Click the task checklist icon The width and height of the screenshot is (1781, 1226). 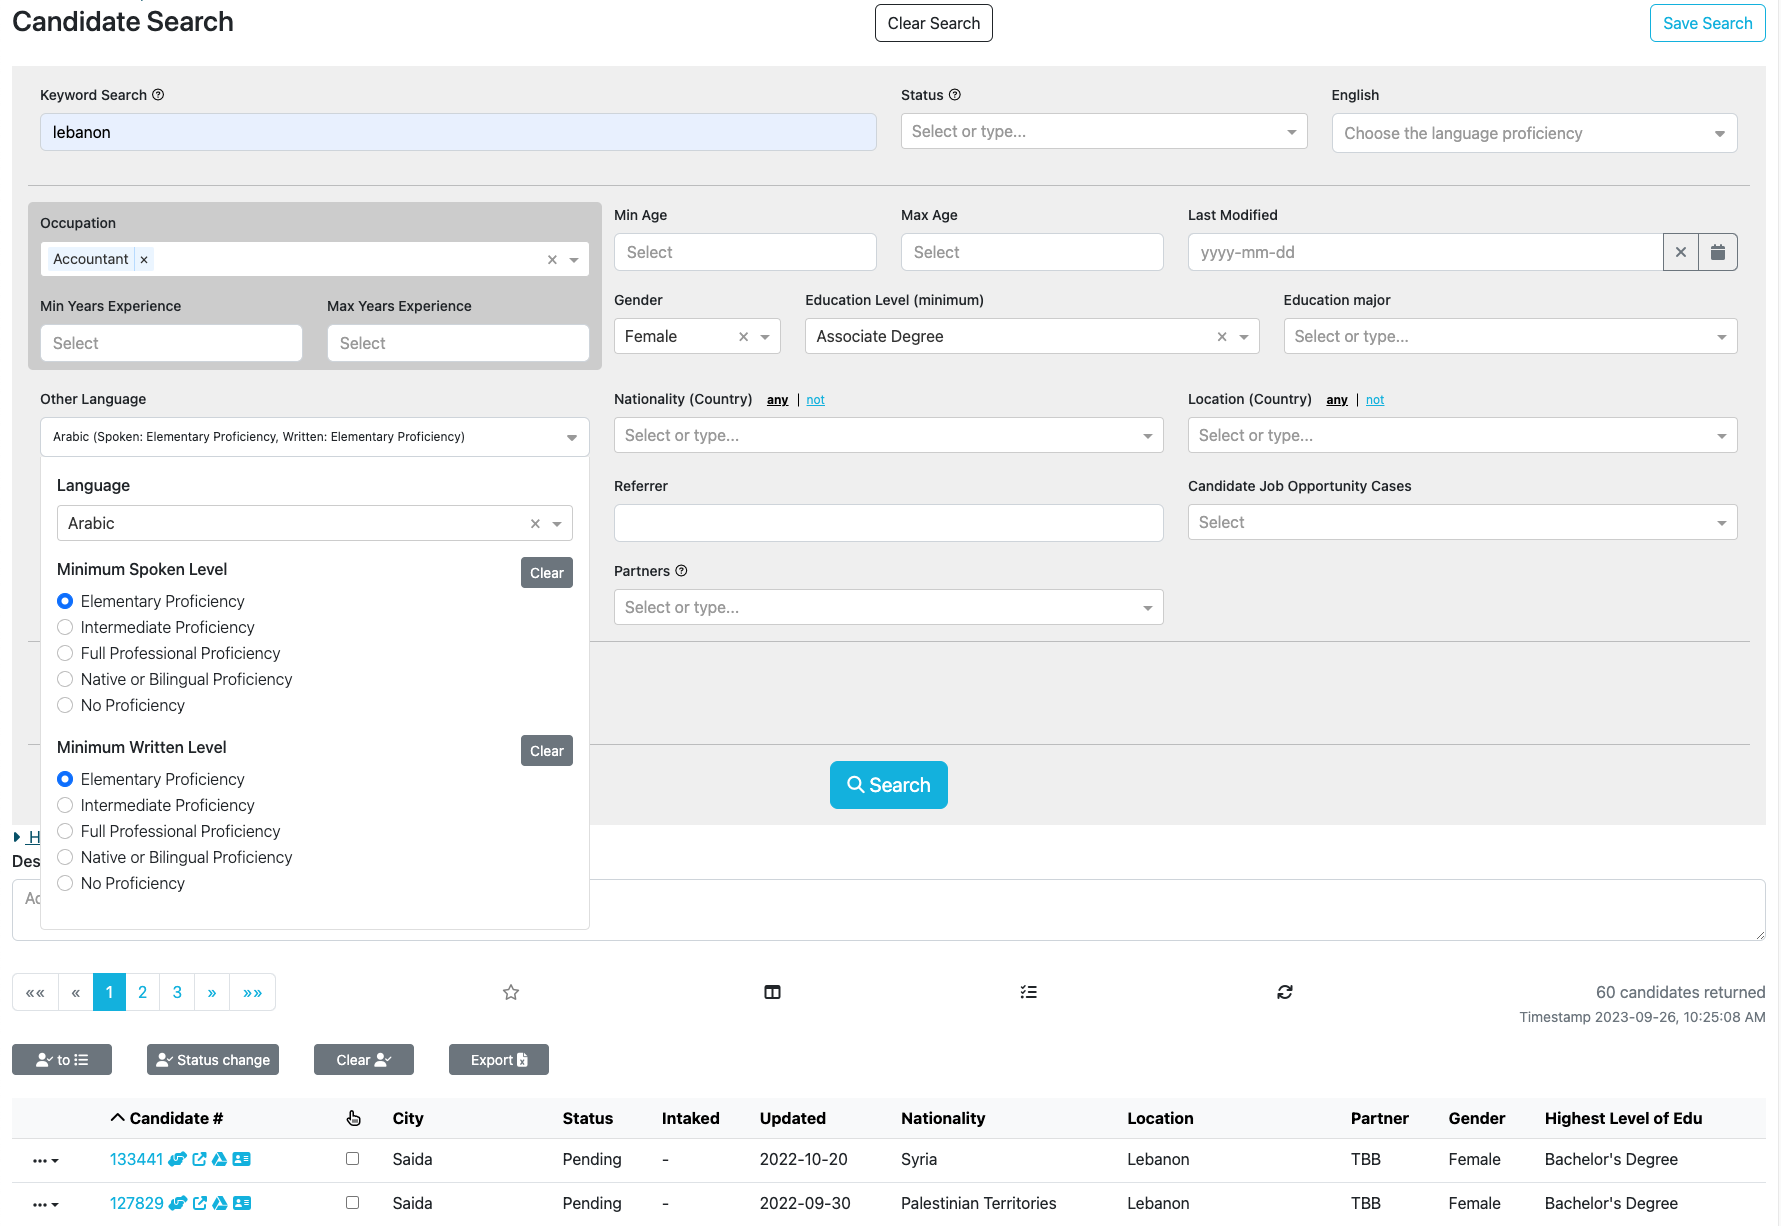point(1028,992)
